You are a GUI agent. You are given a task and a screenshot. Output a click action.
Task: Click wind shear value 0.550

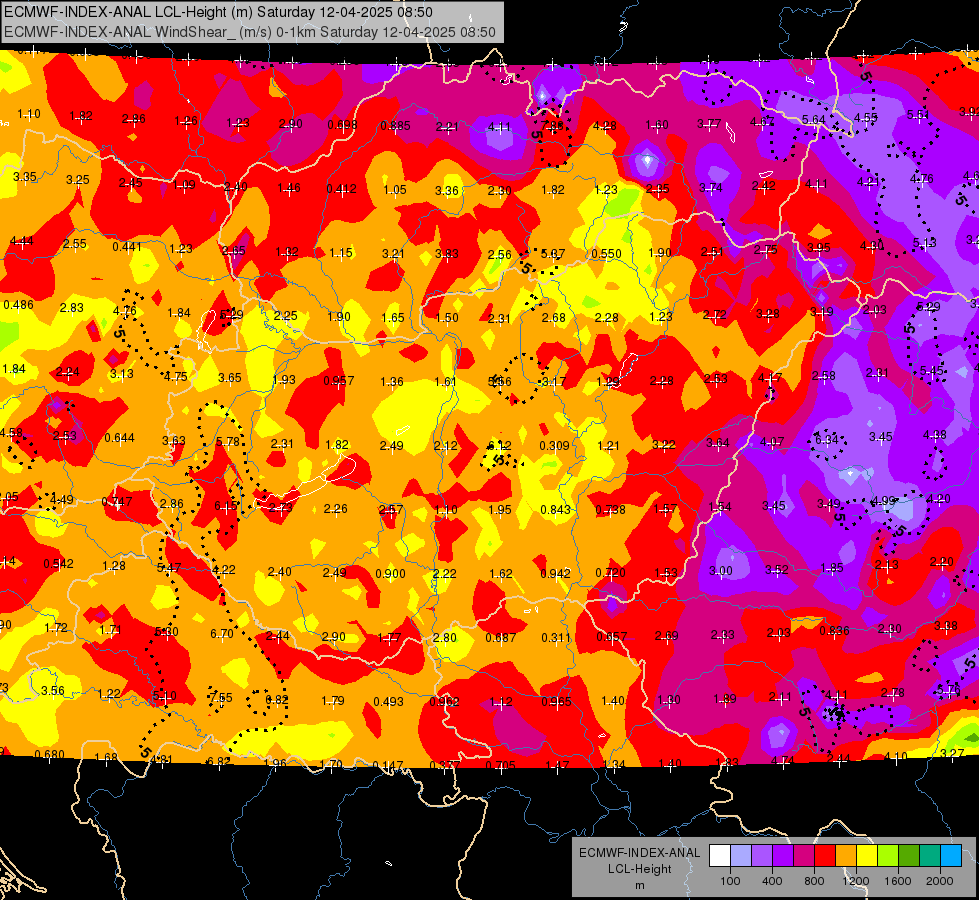tap(606, 254)
